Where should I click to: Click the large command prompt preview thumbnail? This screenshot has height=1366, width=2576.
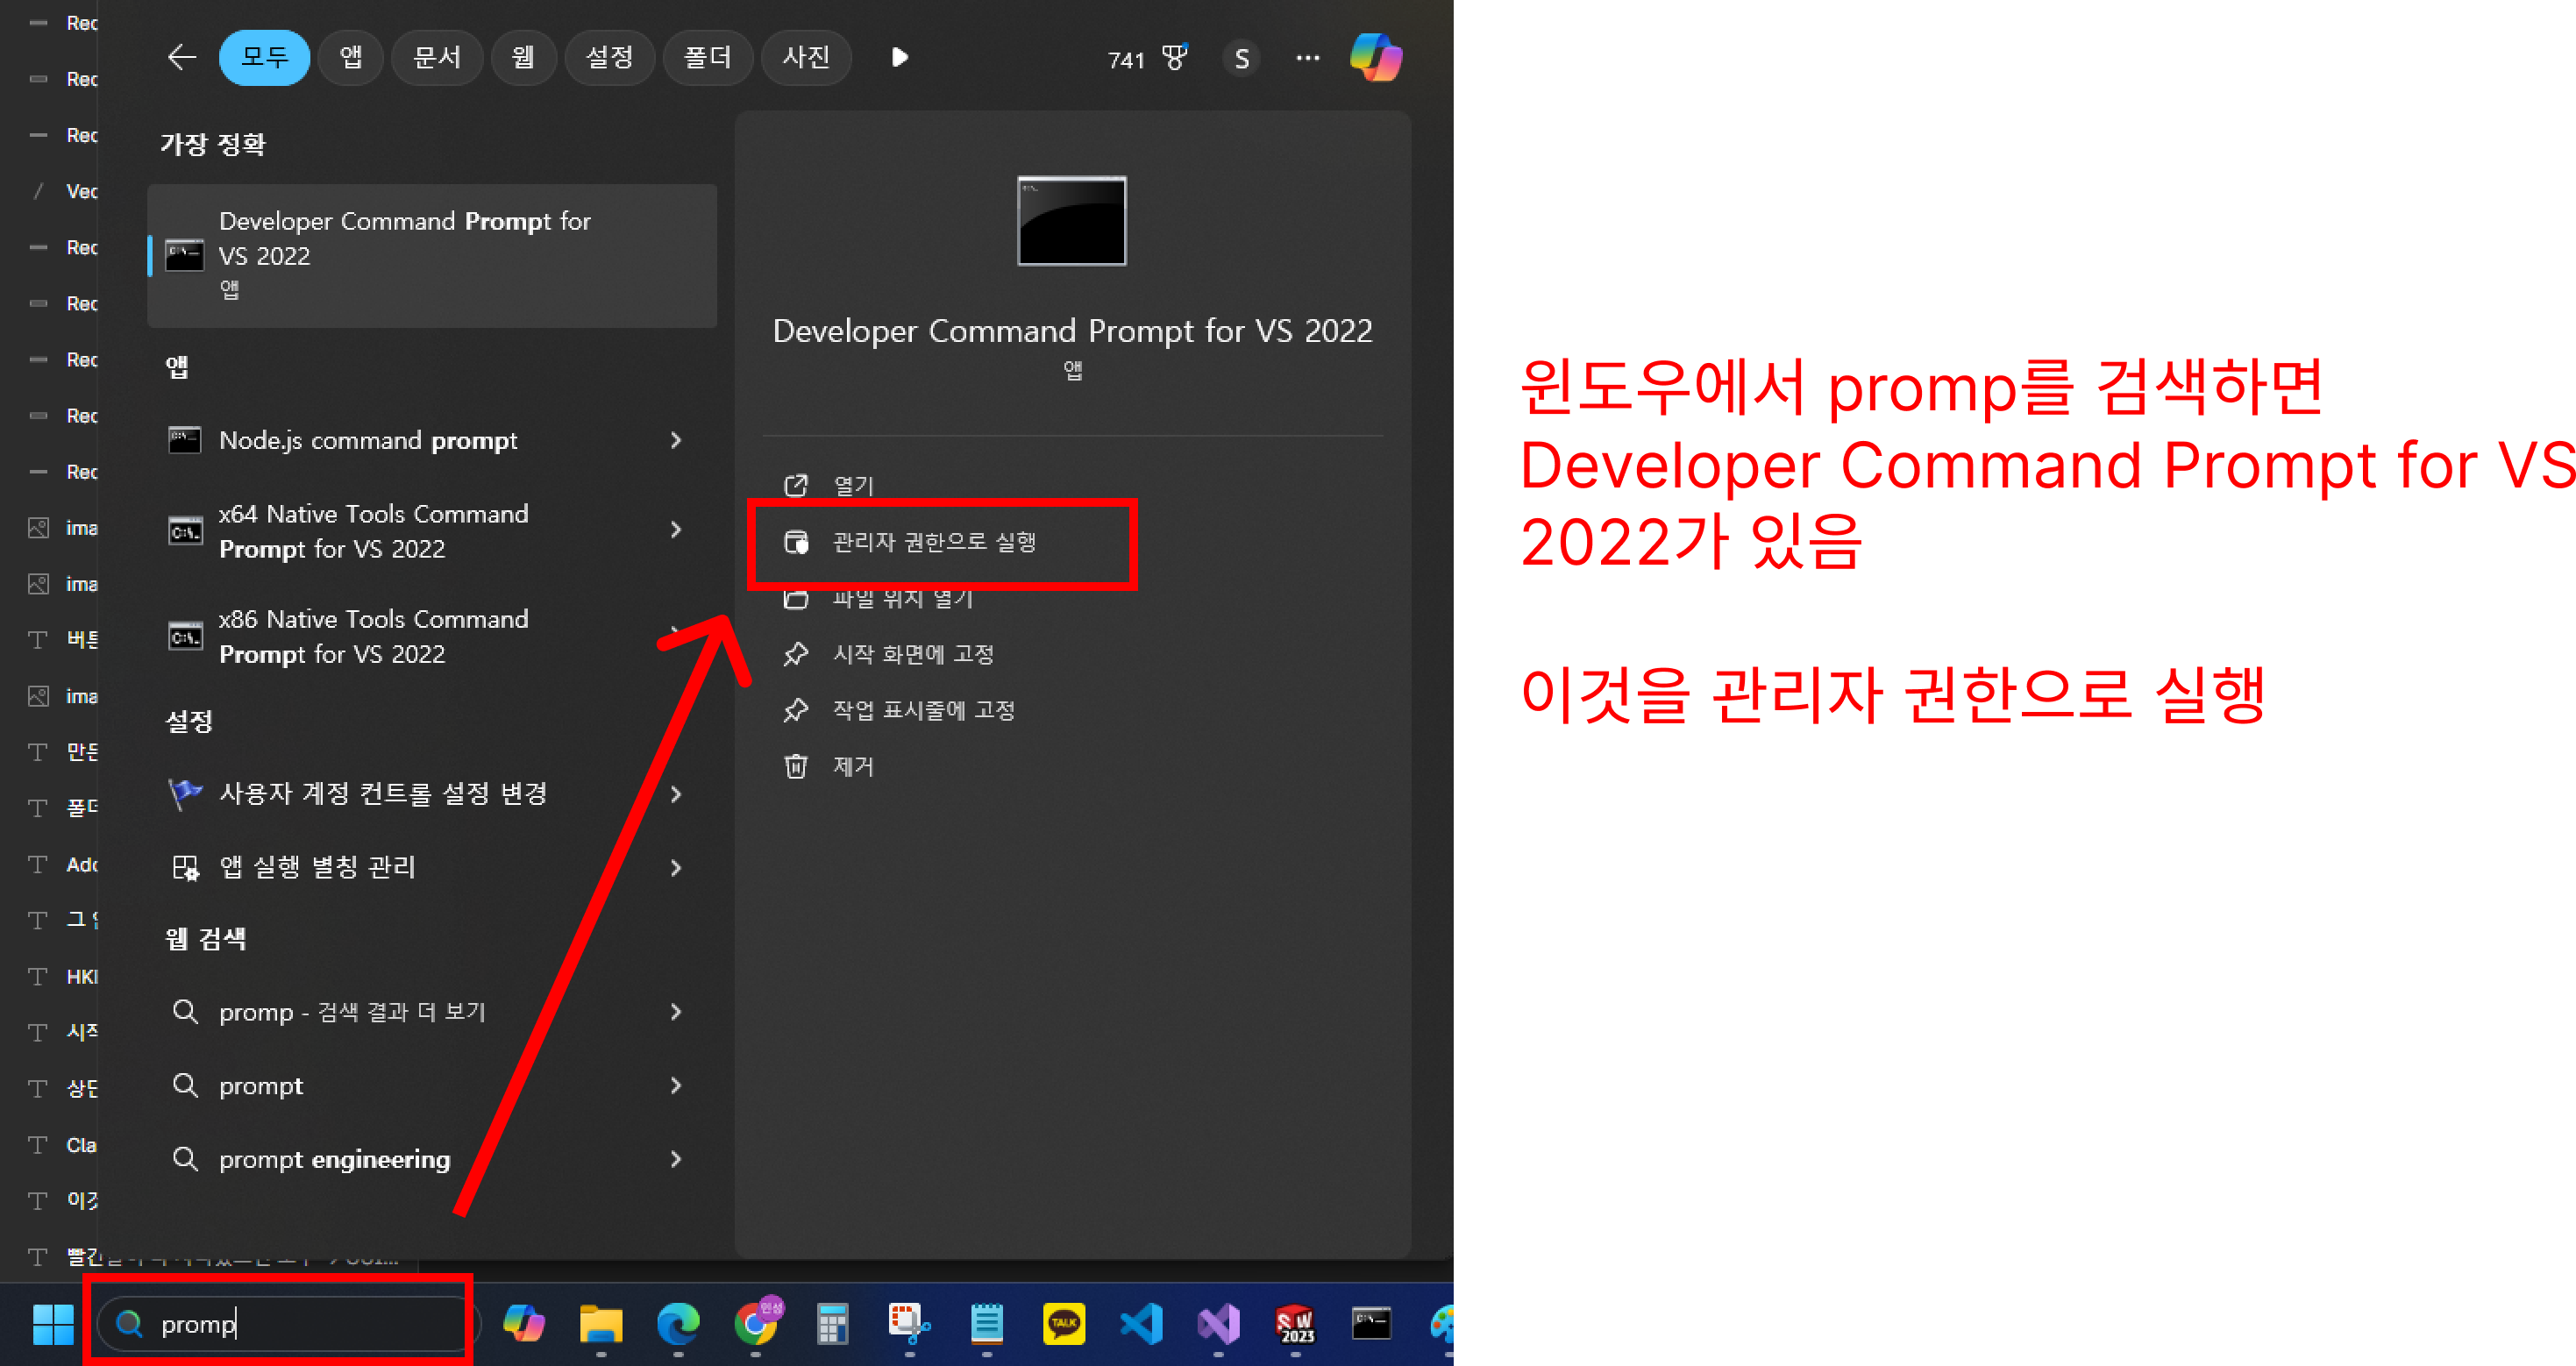point(1072,221)
